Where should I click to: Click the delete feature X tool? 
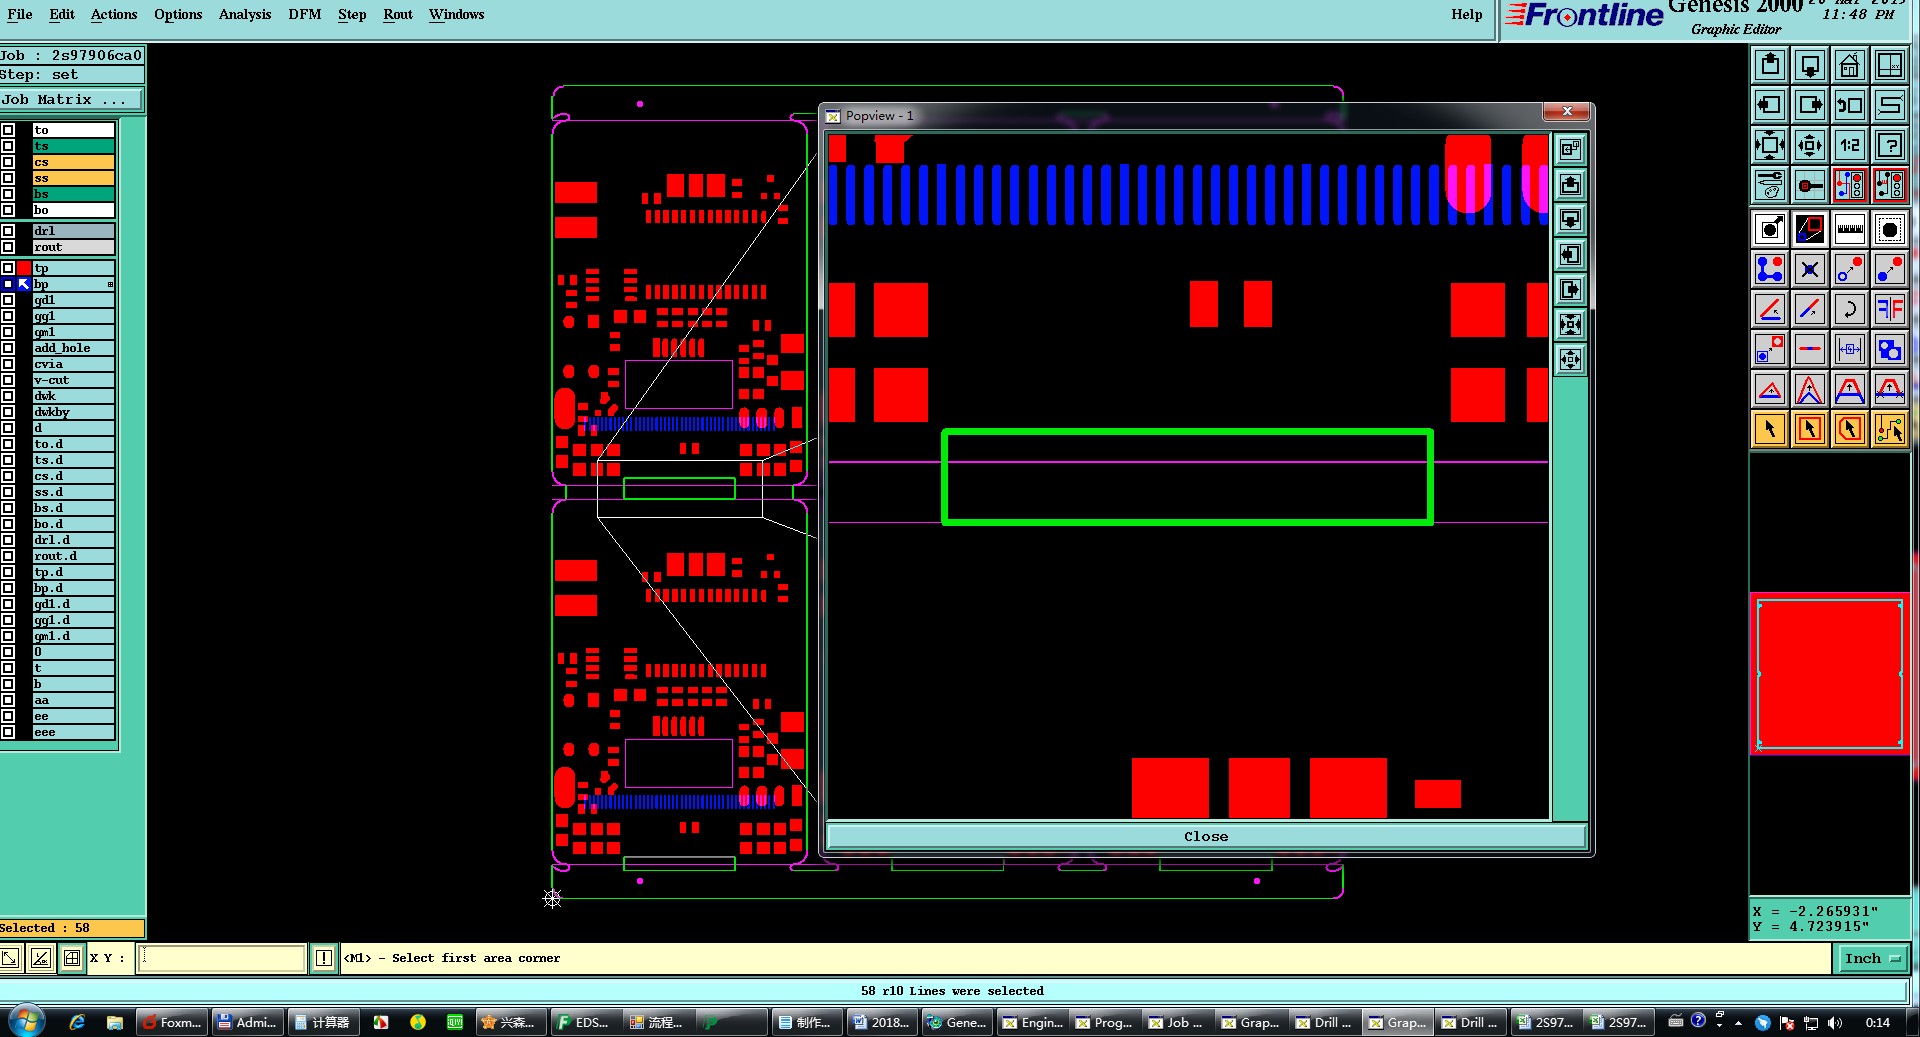tap(1810, 269)
